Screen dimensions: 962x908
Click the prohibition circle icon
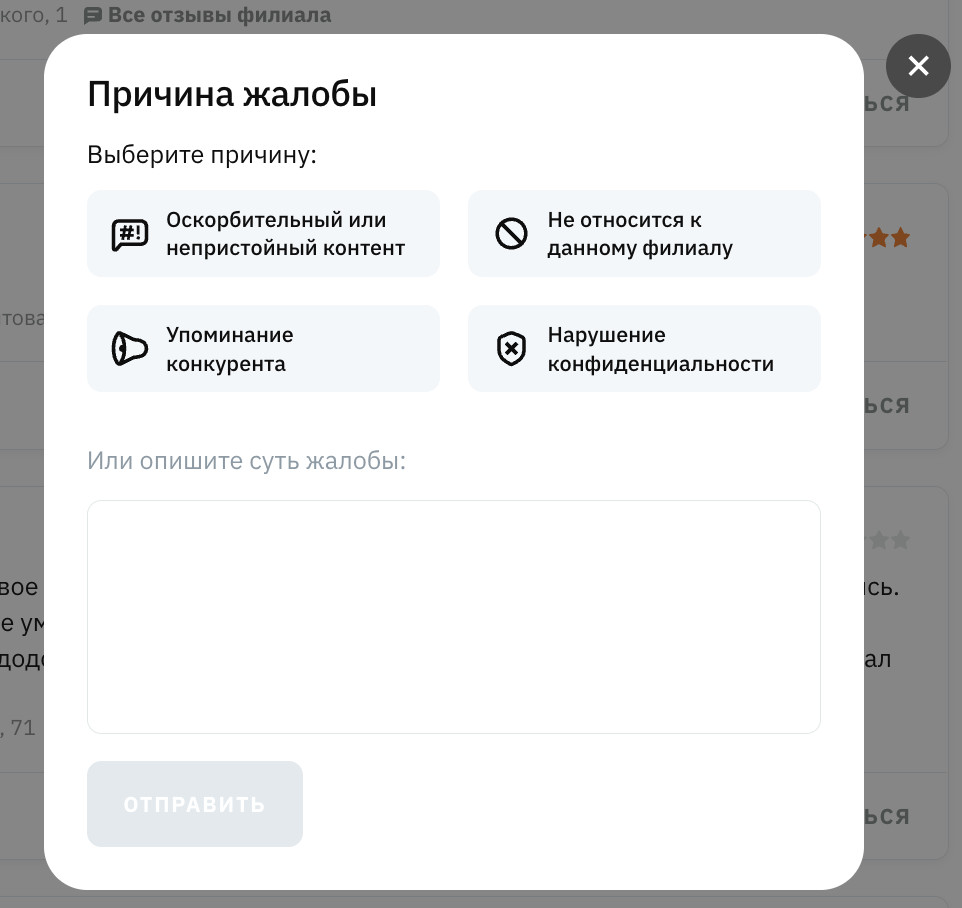(x=511, y=235)
